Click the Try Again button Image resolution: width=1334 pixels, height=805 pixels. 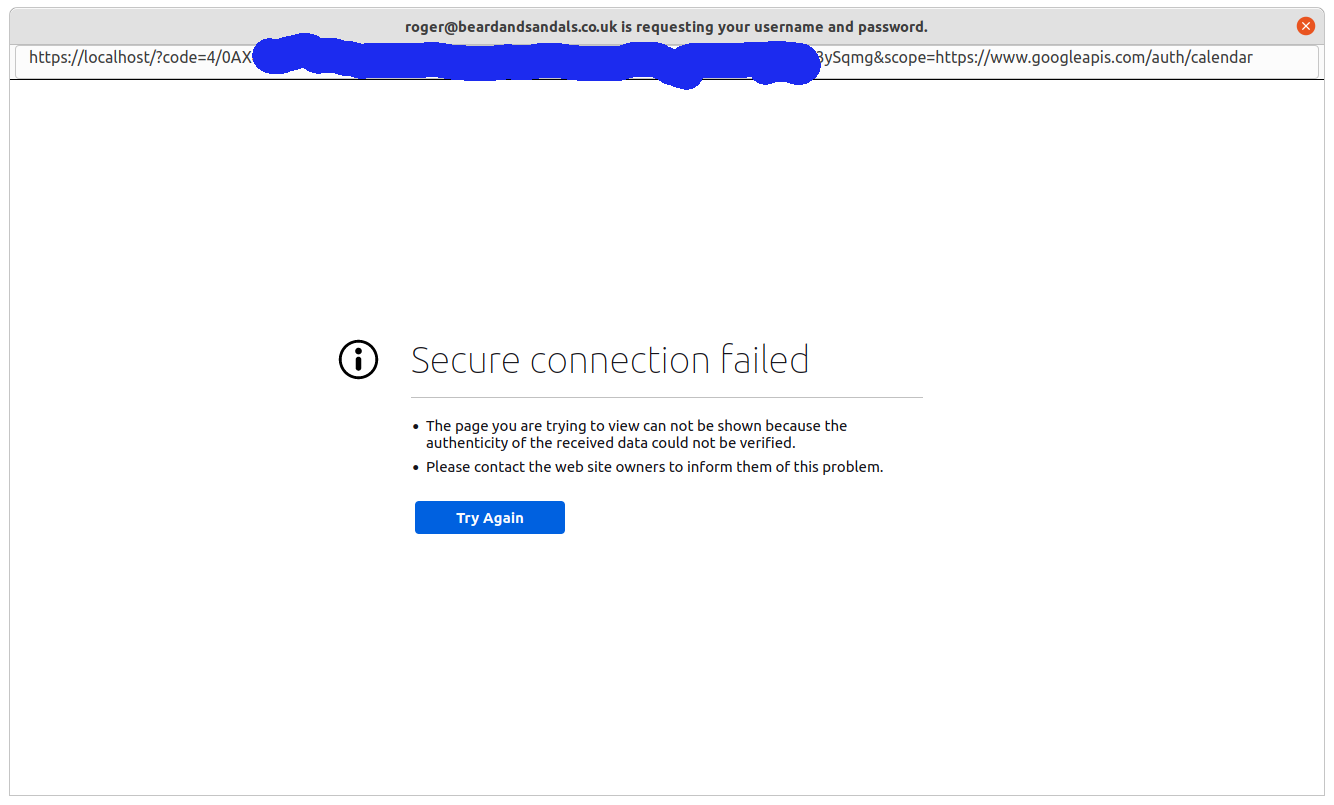490,518
